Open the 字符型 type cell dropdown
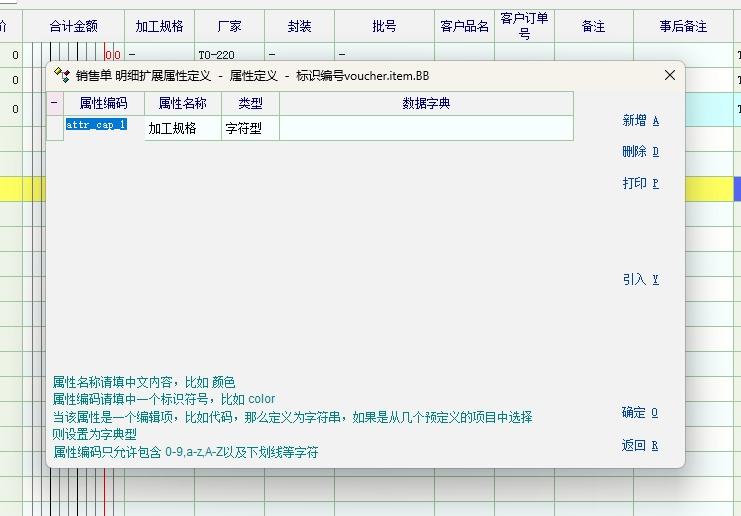 coord(250,128)
